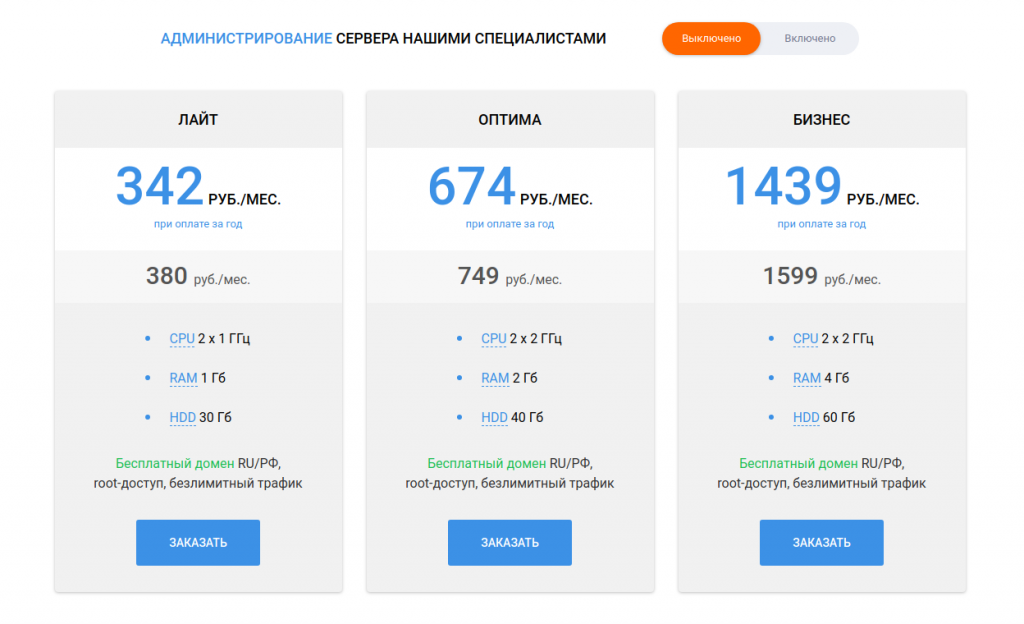Open CPU tooltip link in ОПТИМА card
Screen dimensions: 1024x624
494,339
